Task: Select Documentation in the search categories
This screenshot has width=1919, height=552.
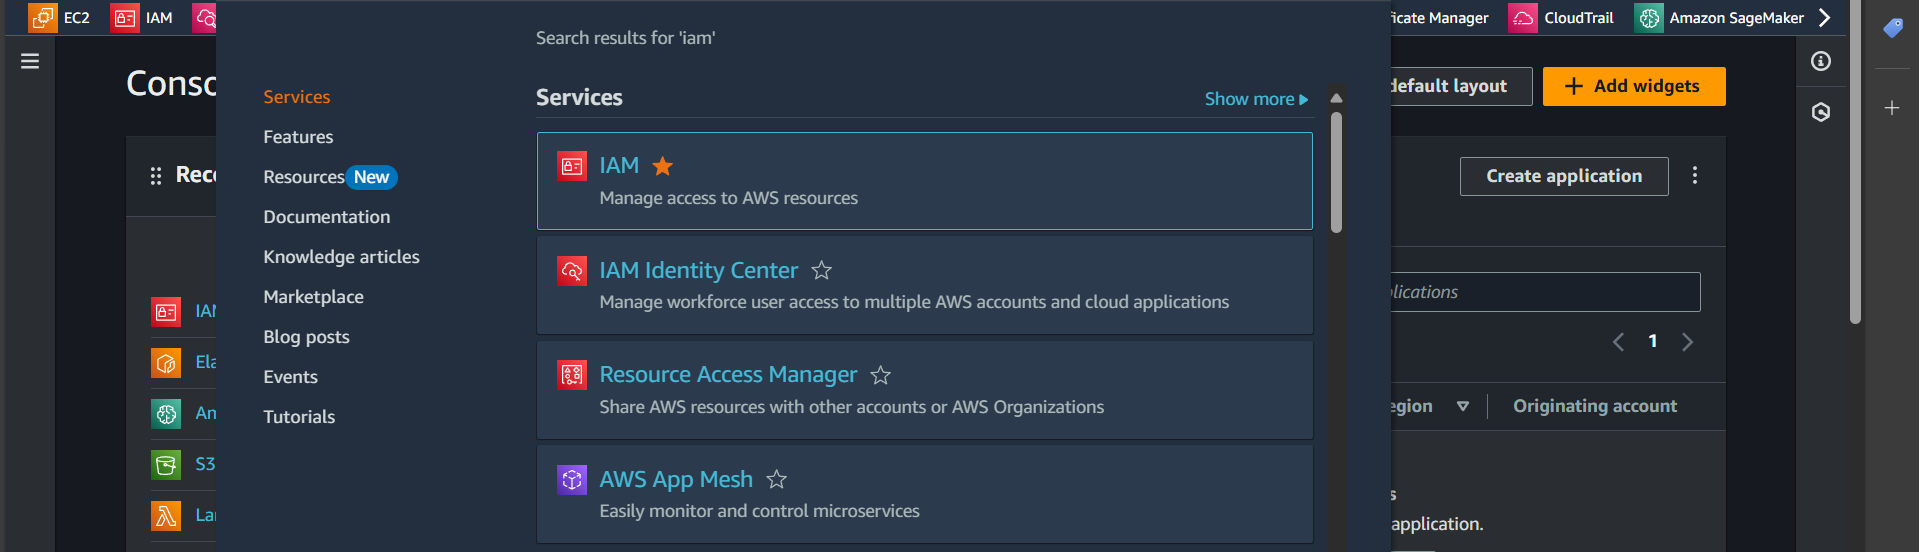Action: click(x=326, y=217)
